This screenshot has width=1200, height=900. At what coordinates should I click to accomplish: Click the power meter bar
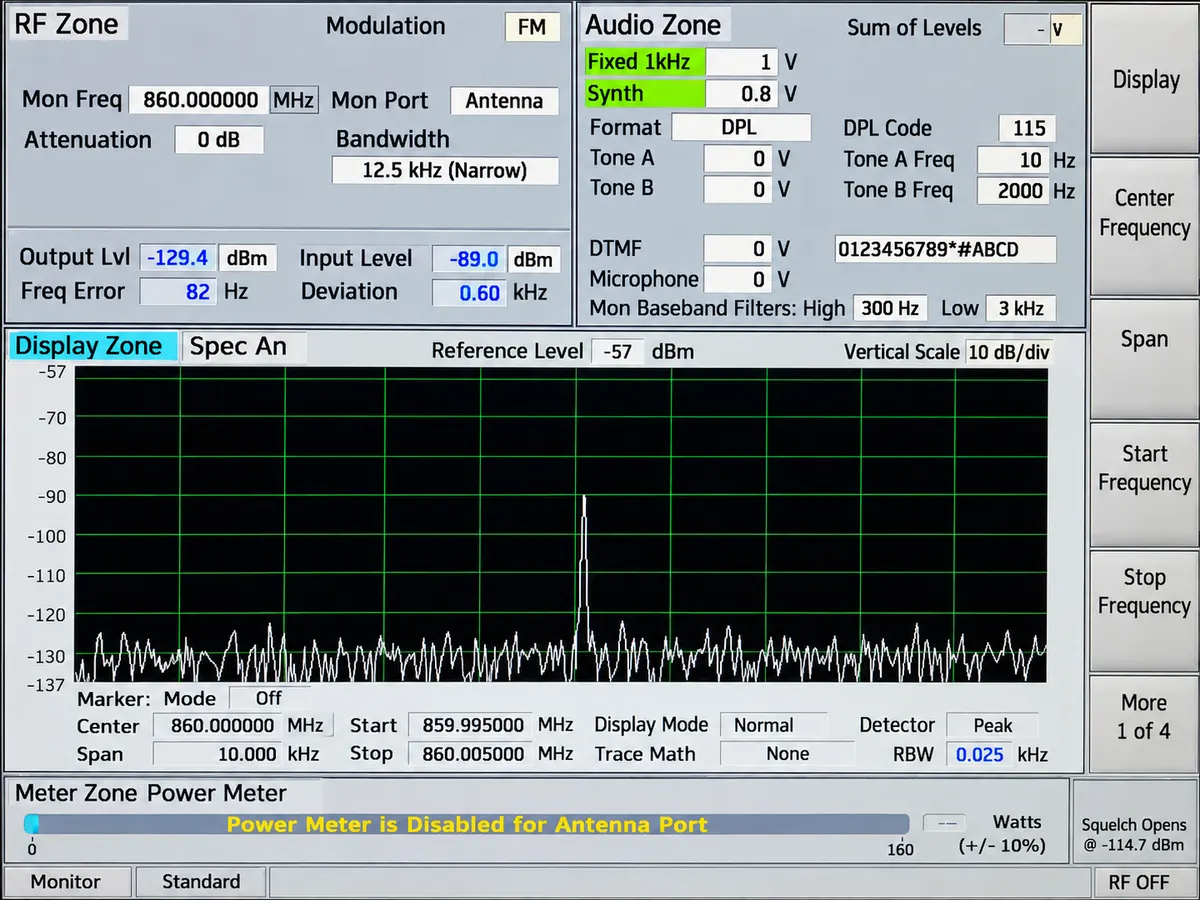click(x=467, y=824)
